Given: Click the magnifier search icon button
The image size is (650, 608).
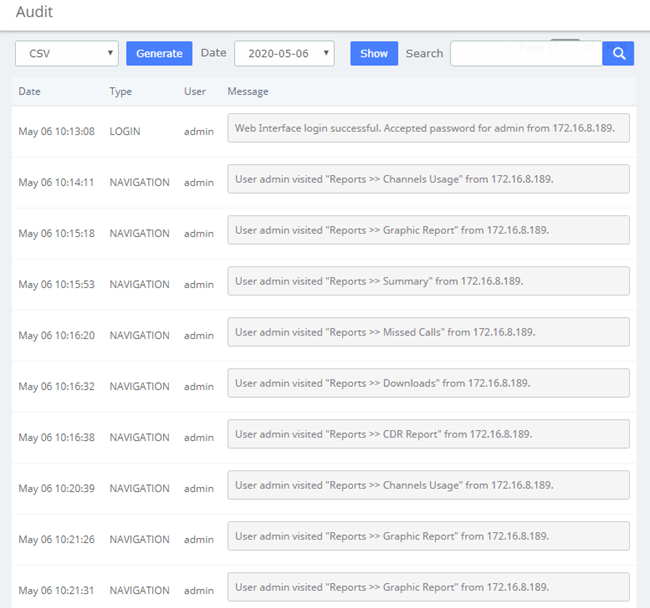Looking at the screenshot, I should pyautogui.click(x=618, y=53).
